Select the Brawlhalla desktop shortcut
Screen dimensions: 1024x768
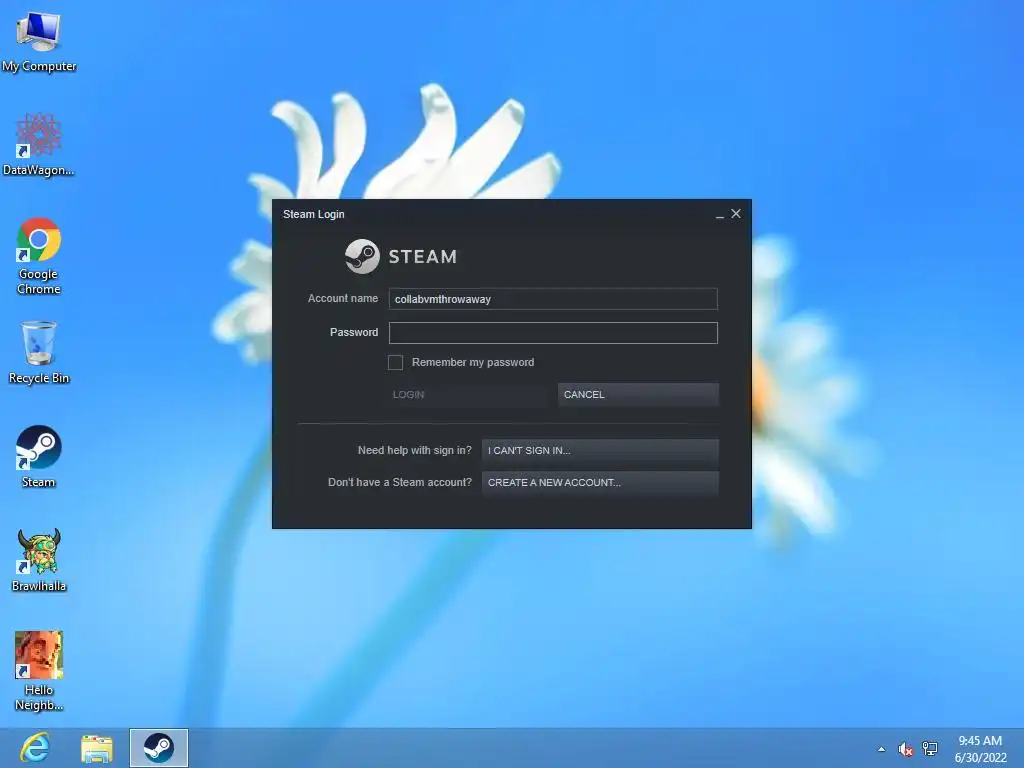pos(39,560)
